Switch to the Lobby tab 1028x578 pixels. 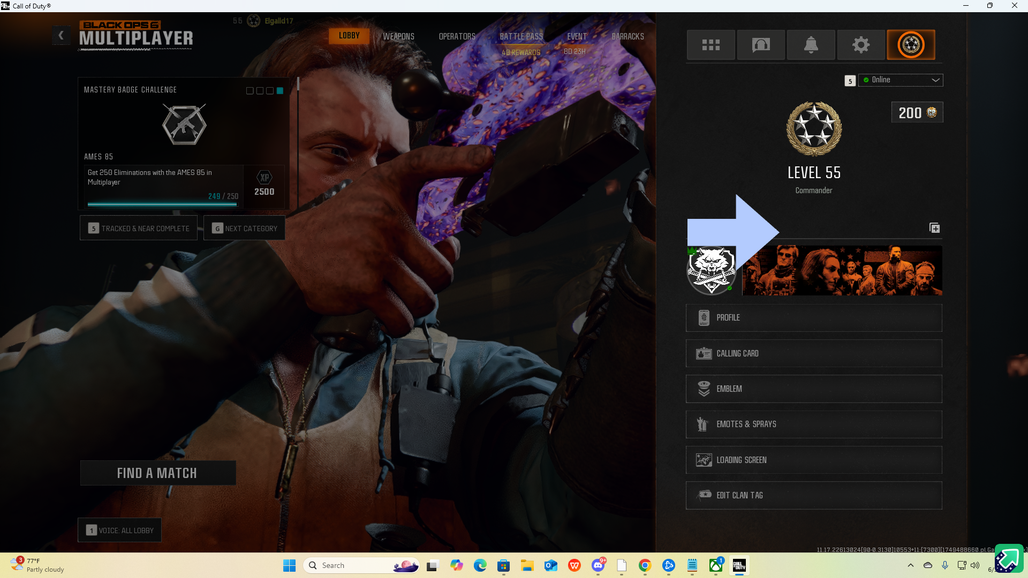[349, 35]
